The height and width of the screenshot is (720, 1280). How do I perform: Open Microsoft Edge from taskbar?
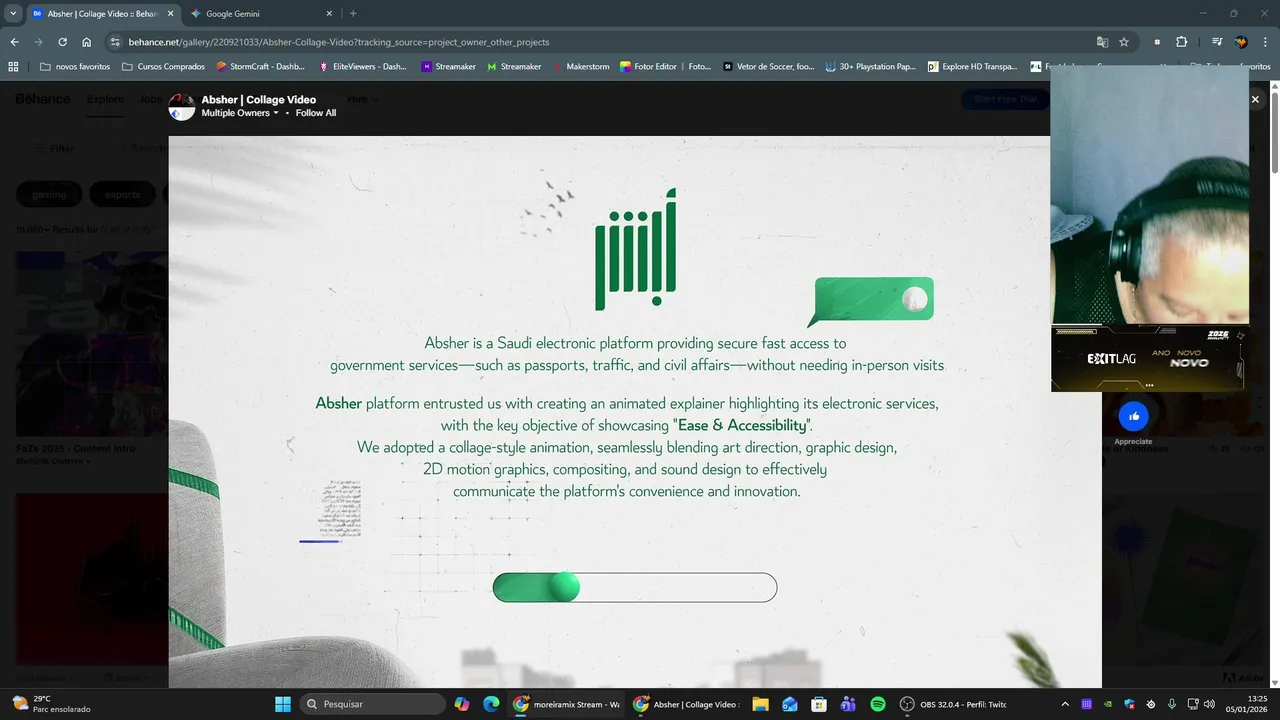[491, 704]
